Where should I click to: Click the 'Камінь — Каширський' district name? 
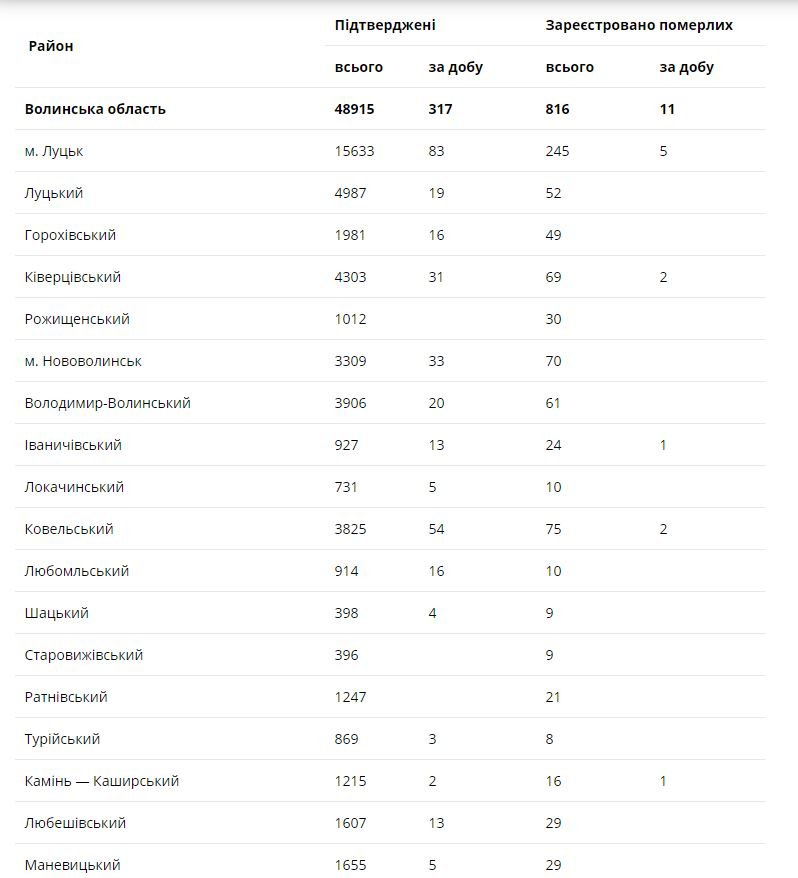(x=102, y=781)
